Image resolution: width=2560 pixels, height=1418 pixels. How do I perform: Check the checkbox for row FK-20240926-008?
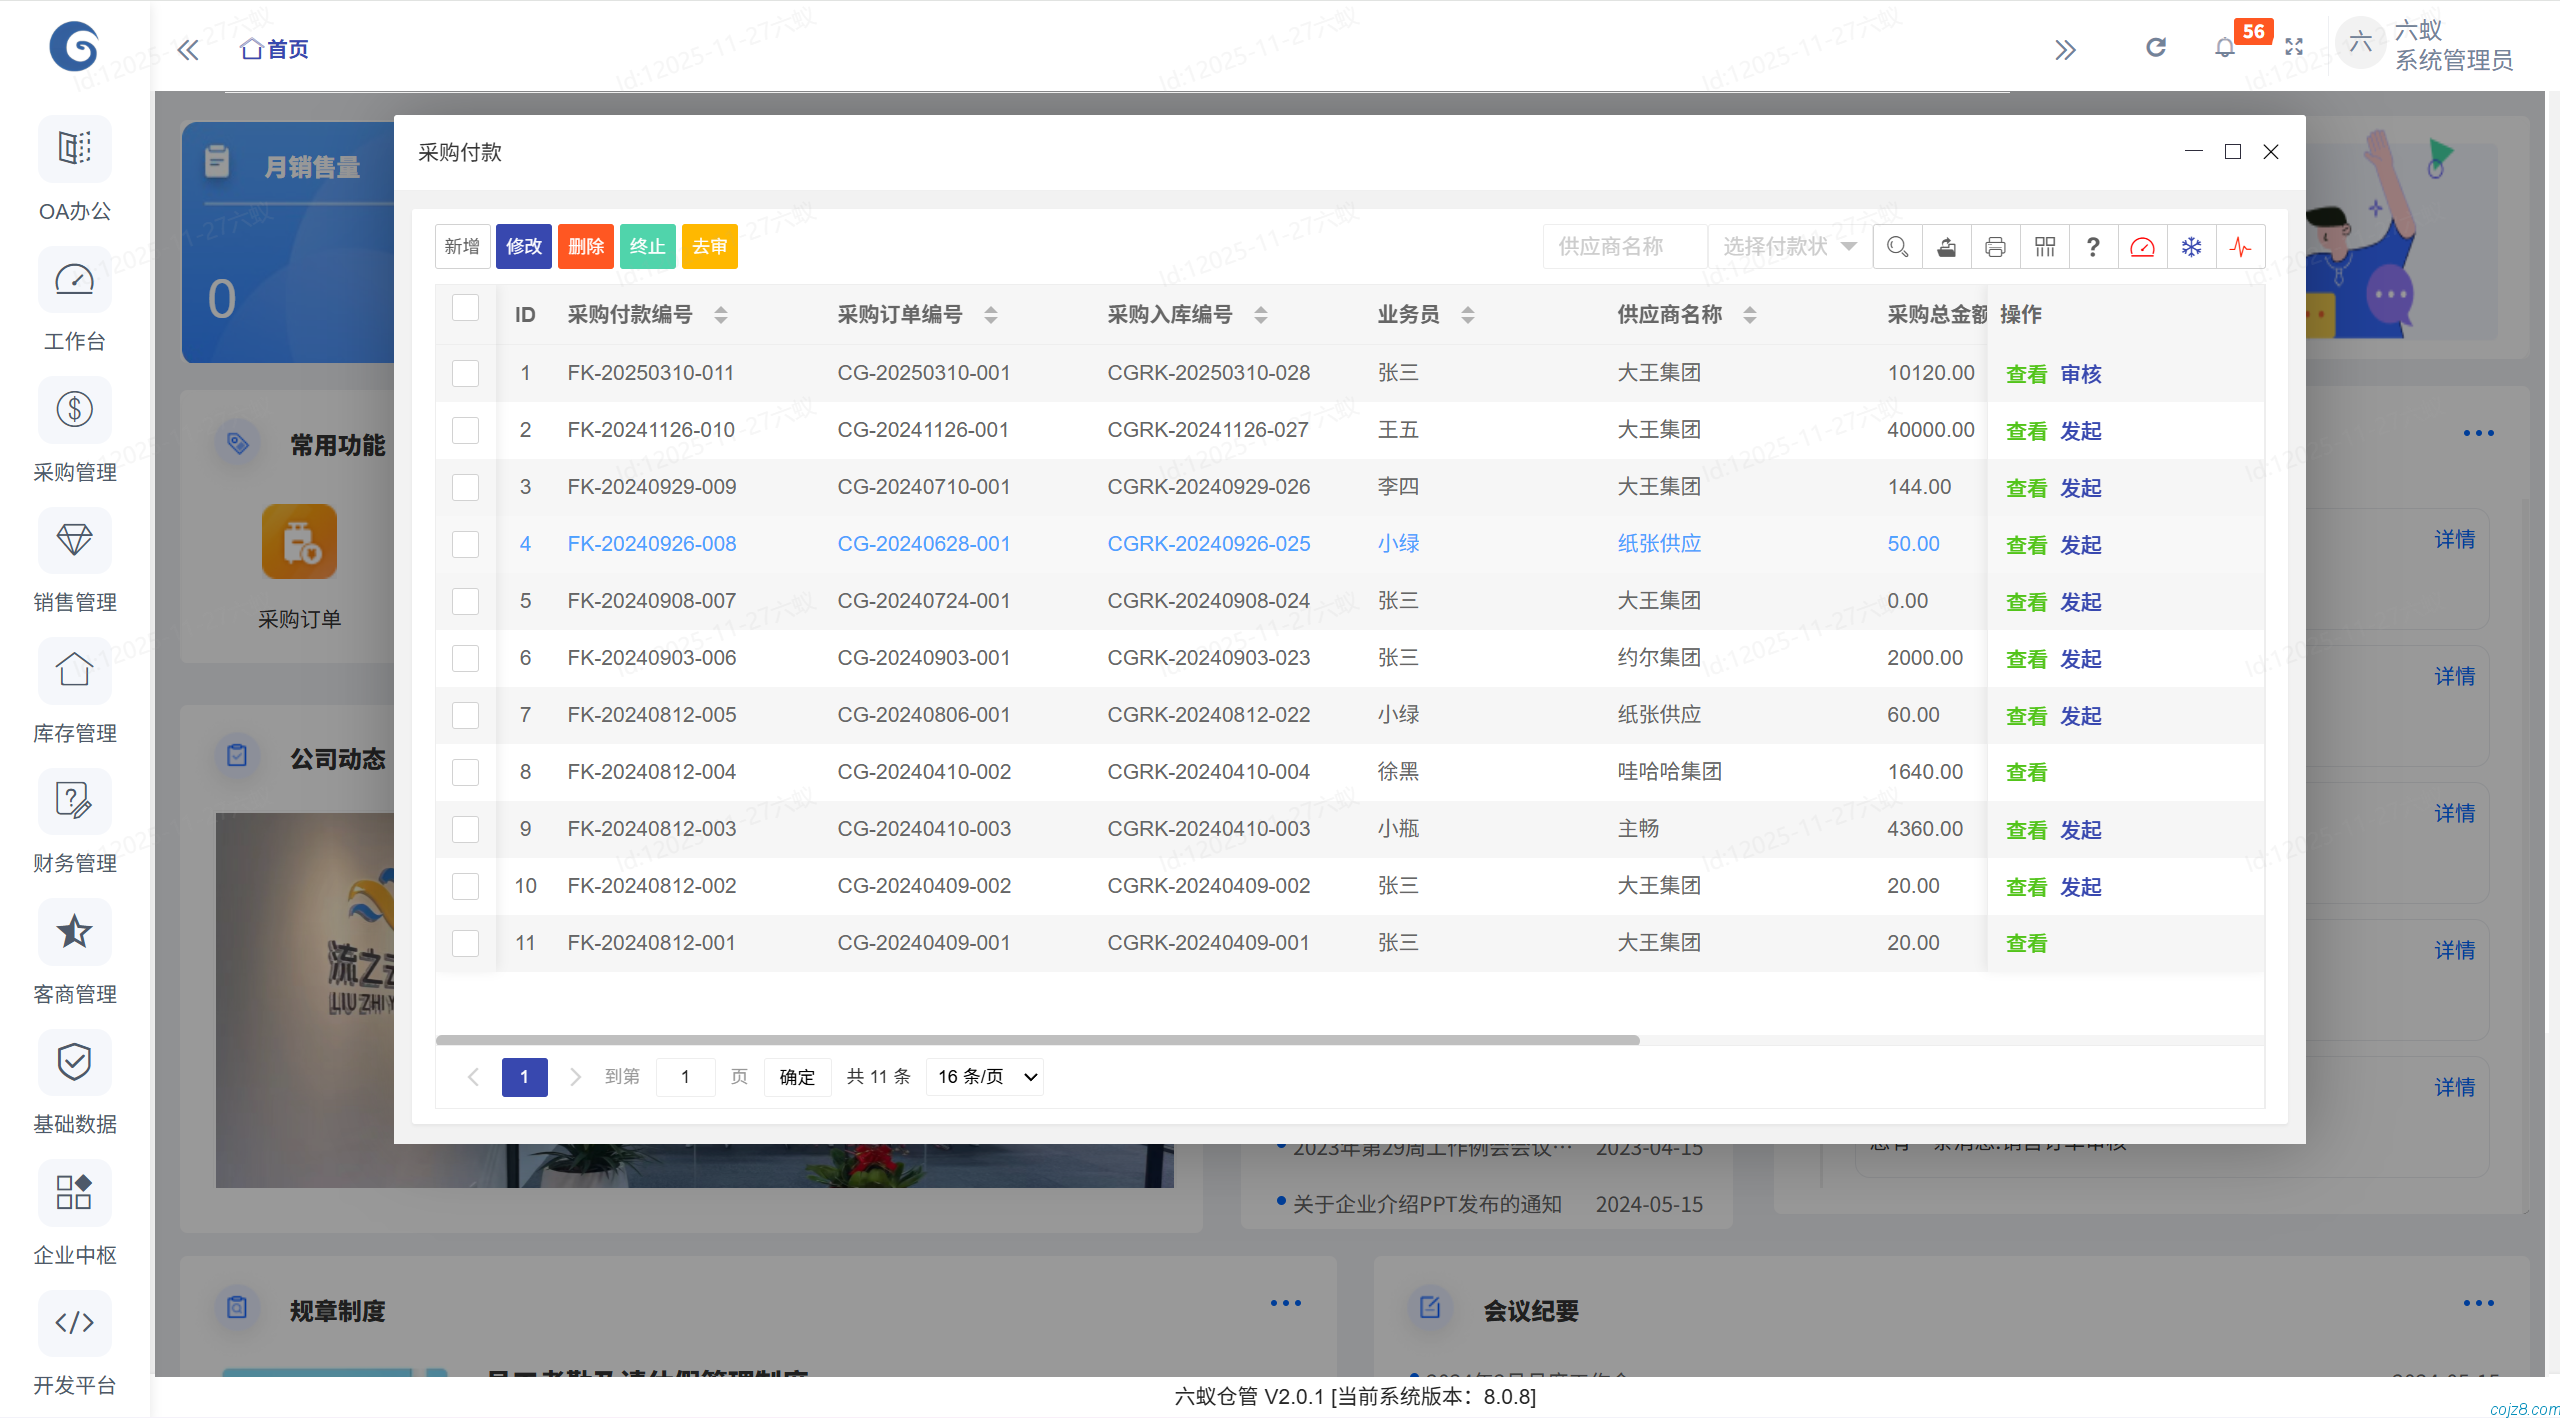click(x=465, y=544)
